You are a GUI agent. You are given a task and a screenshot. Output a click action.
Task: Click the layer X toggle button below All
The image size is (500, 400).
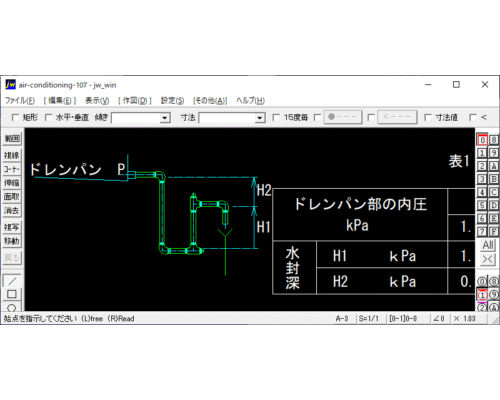pyautogui.click(x=488, y=259)
